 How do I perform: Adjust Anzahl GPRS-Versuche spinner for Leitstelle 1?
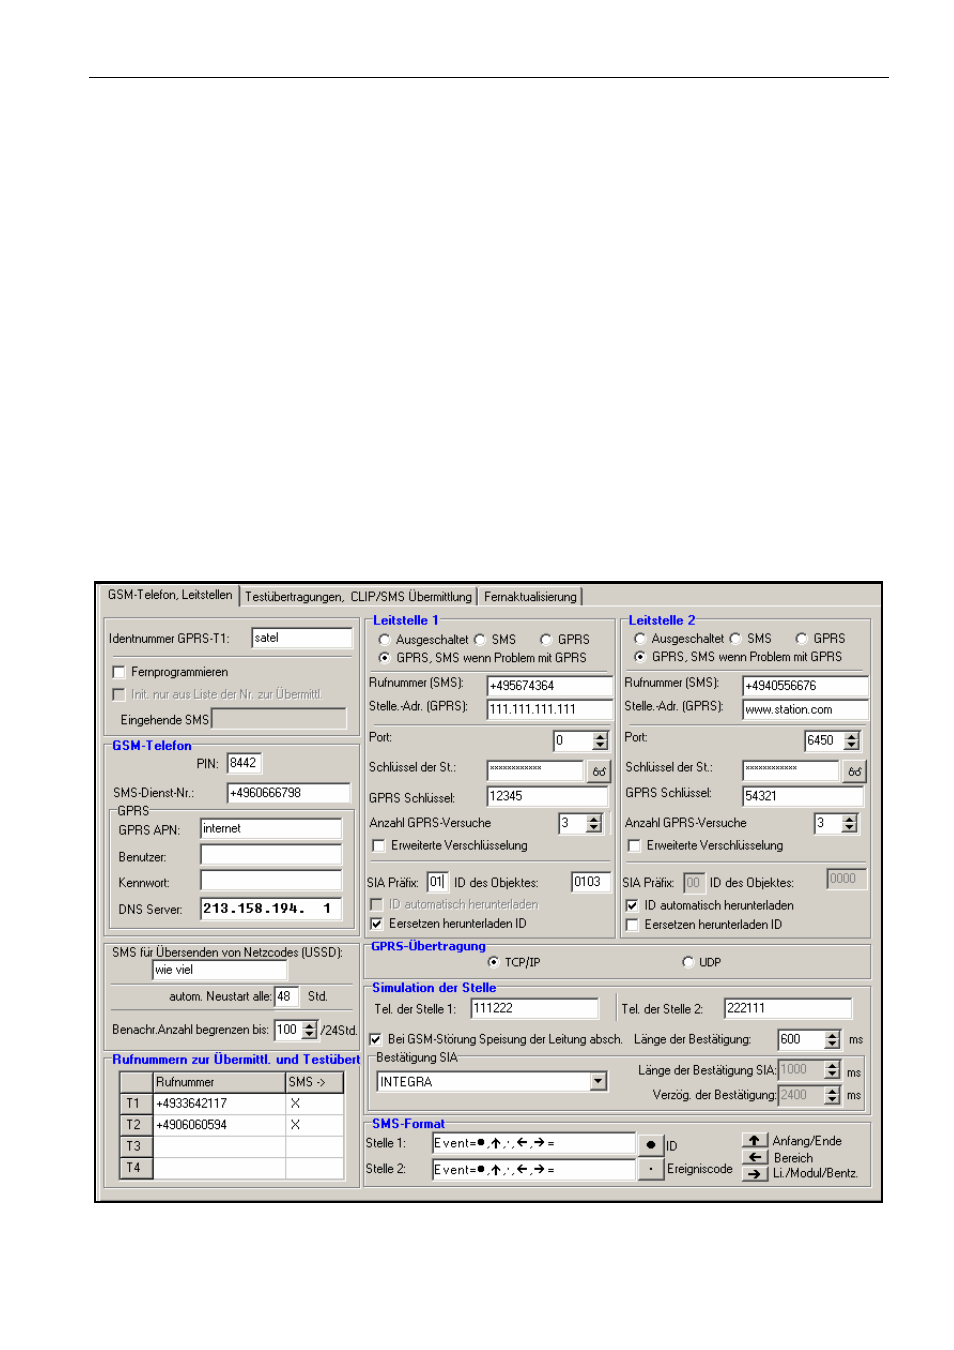pyautogui.click(x=594, y=823)
